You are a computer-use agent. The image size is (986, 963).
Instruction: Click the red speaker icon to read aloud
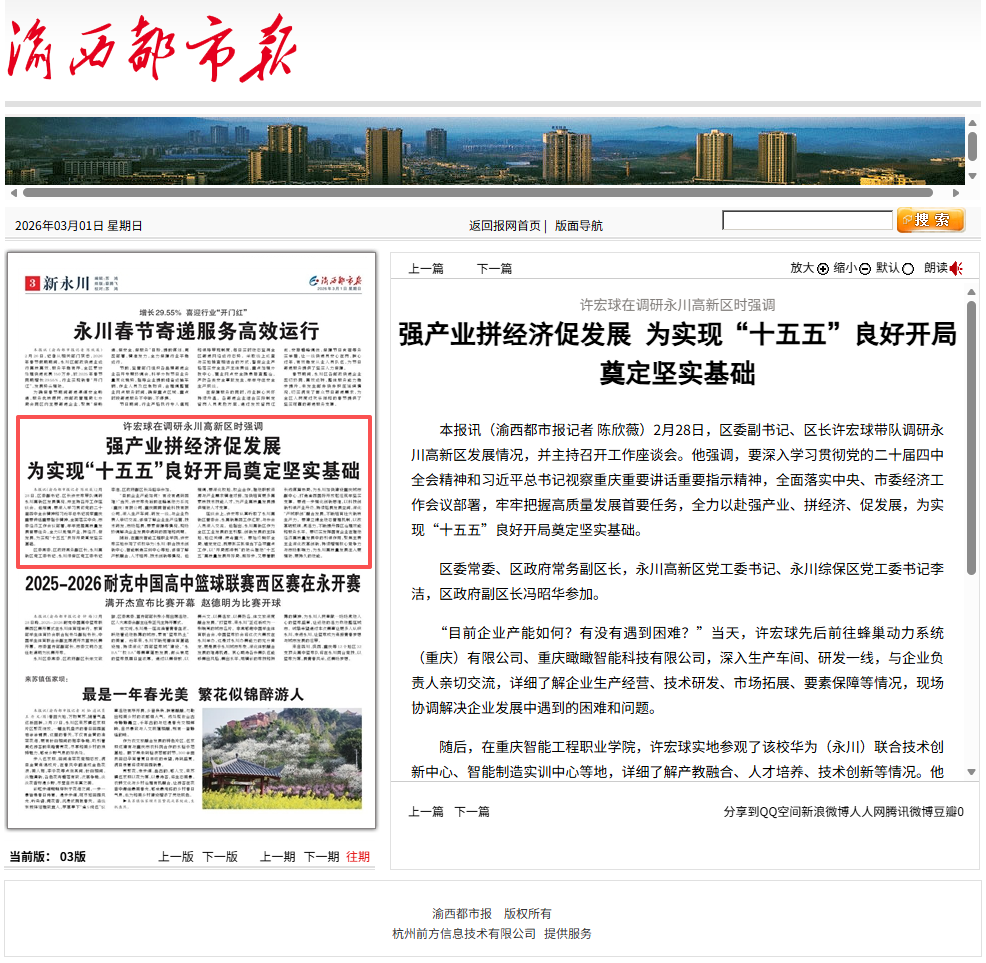pos(957,268)
